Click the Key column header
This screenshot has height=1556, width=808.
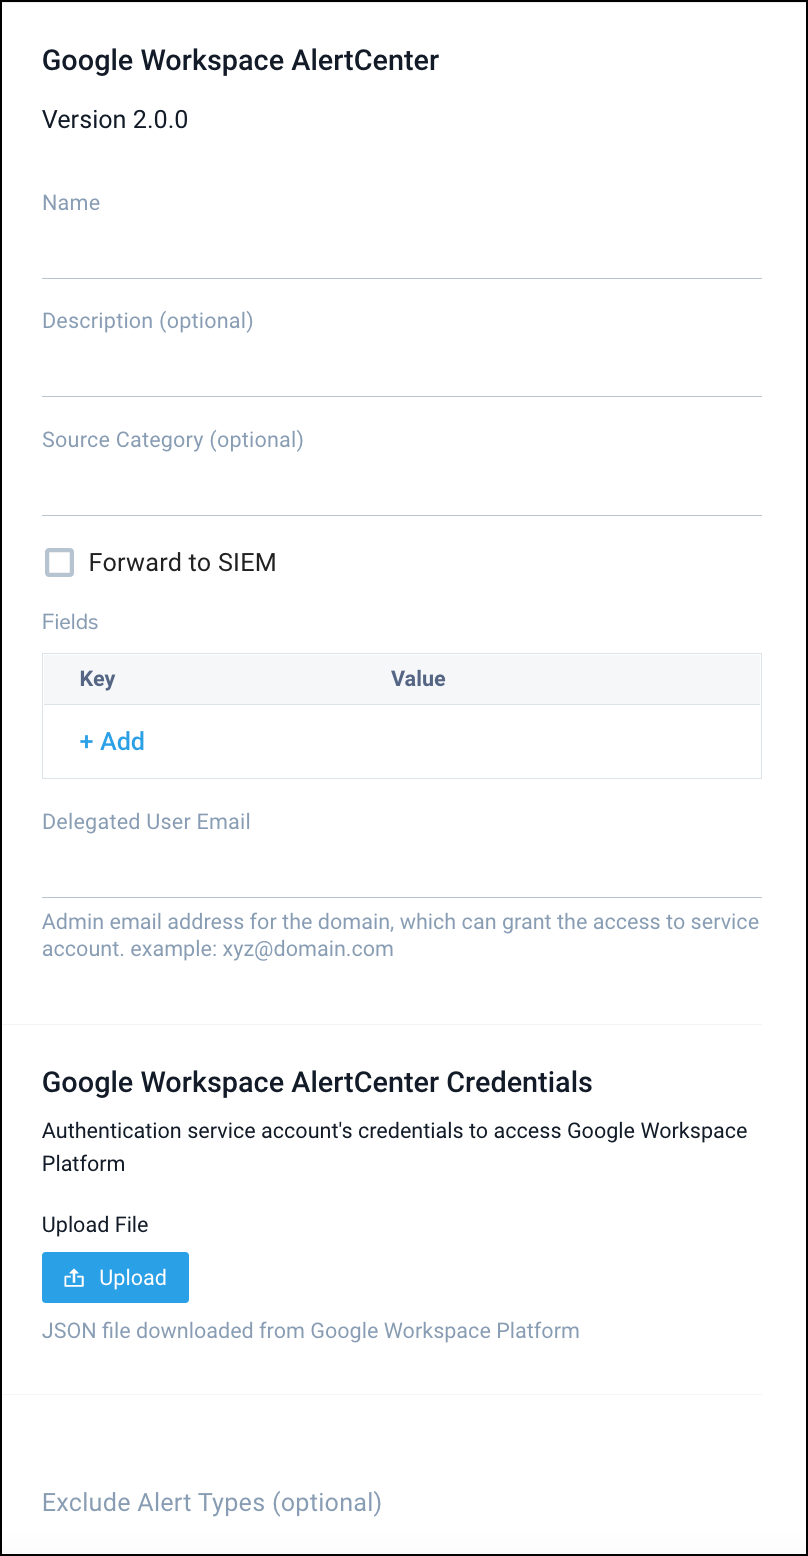point(97,678)
